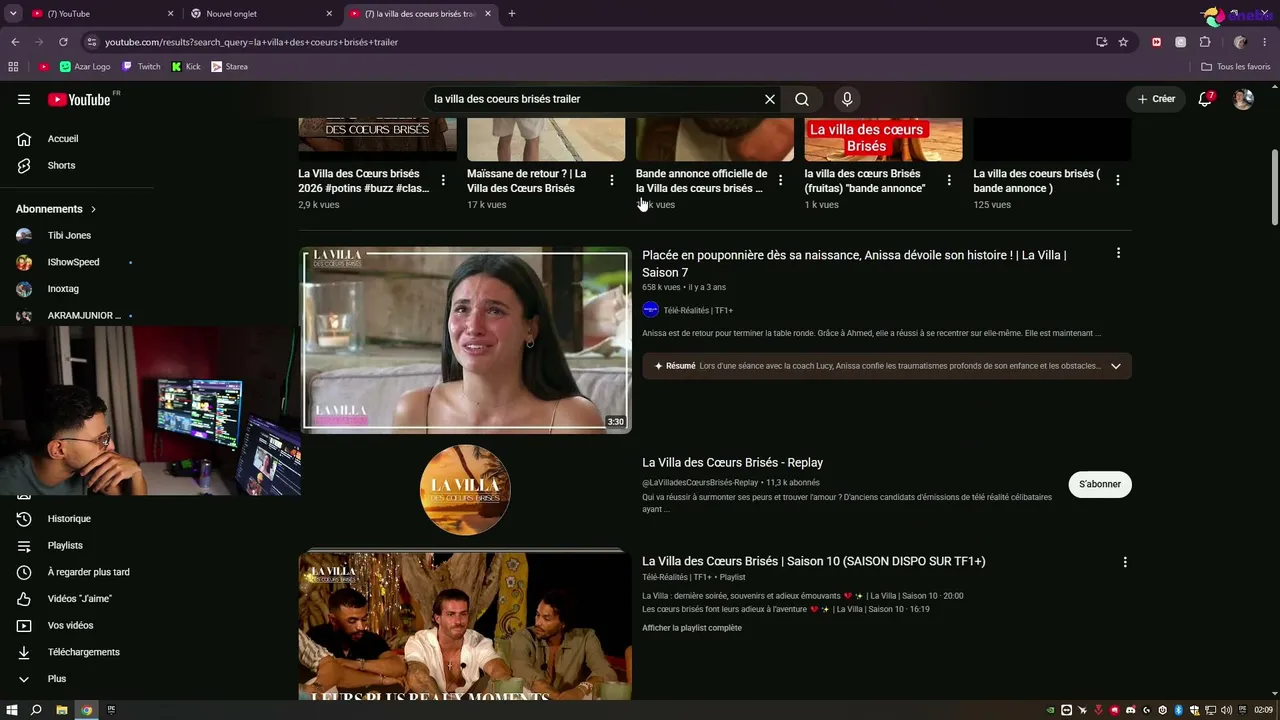Open the Télé-Réalités | TF1+ channel link
The width and height of the screenshot is (1280, 720).
(x=698, y=310)
